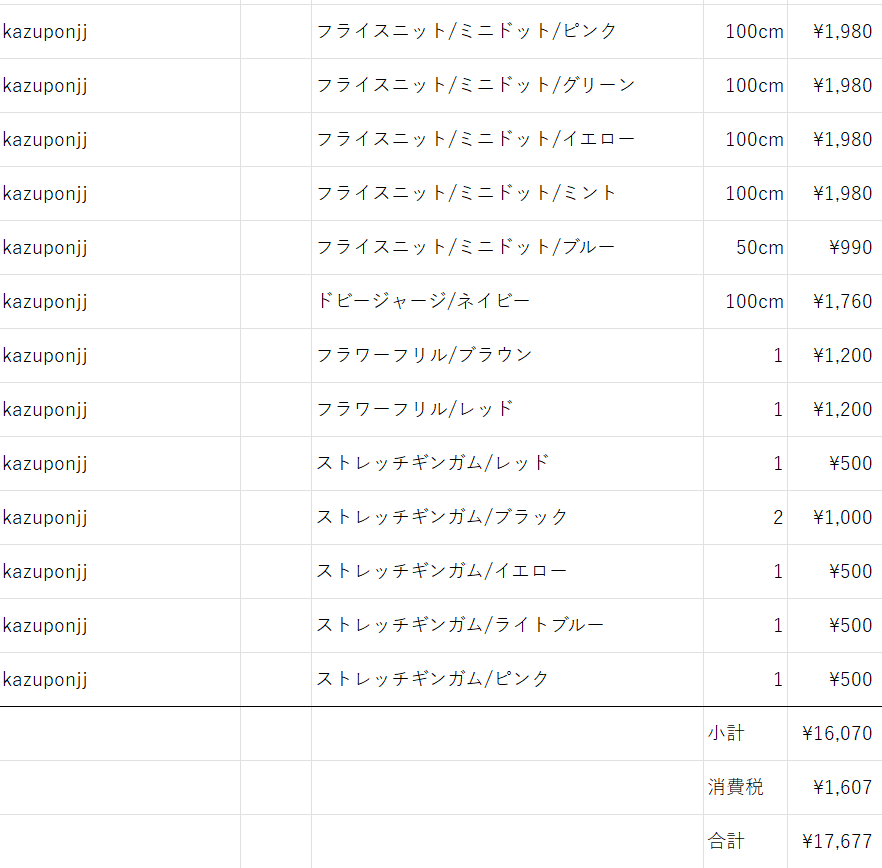Click the フライスニット/ミニドット/ミント cell

point(507,194)
